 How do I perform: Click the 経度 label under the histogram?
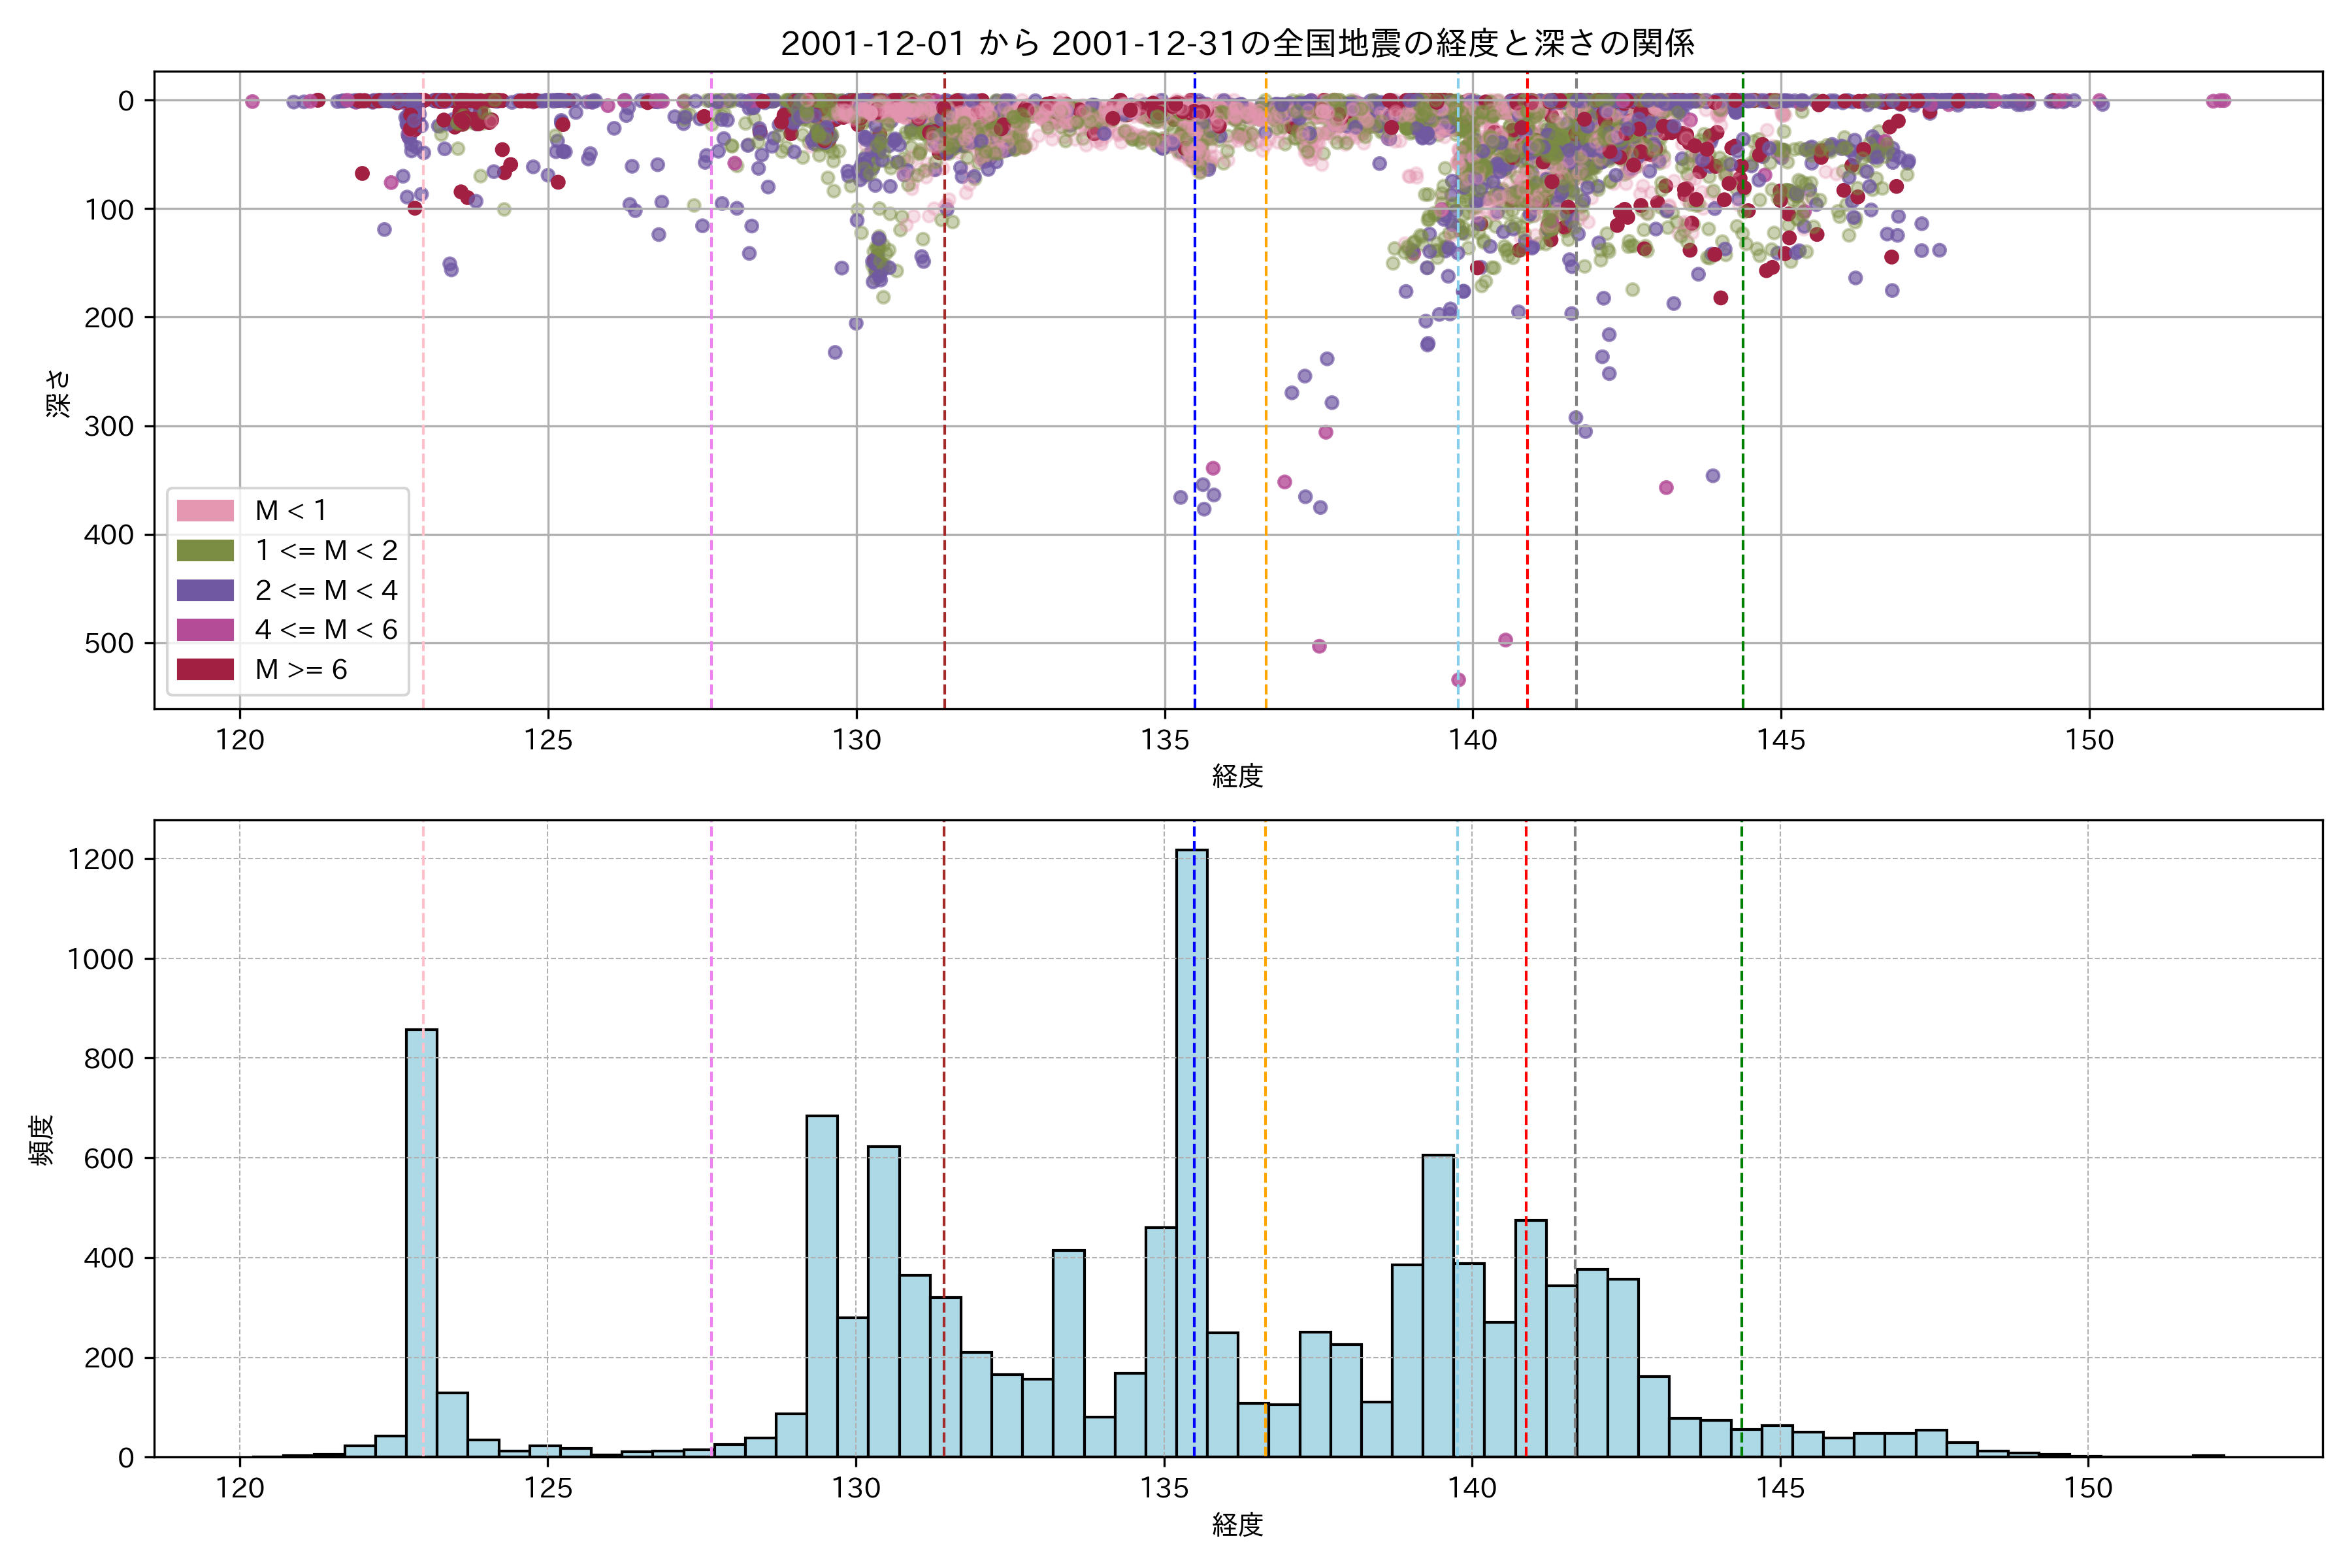click(x=1237, y=1525)
